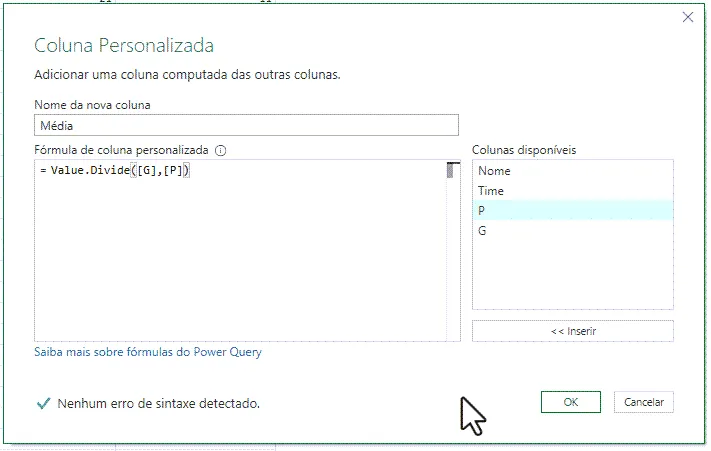
Task: Click the formula editor scrollbar thumb
Action: (450, 170)
